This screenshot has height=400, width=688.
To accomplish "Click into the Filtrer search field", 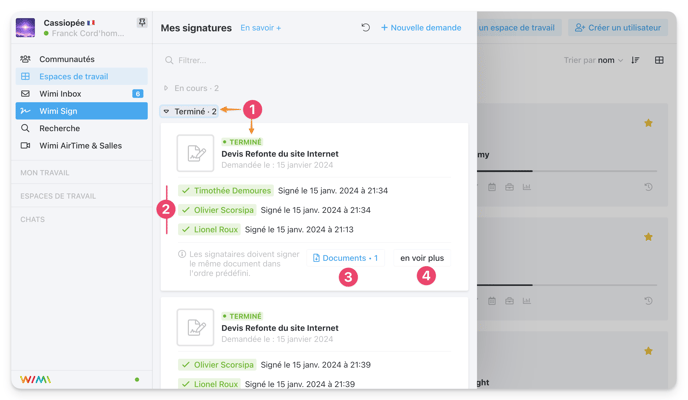I will 314,60.
